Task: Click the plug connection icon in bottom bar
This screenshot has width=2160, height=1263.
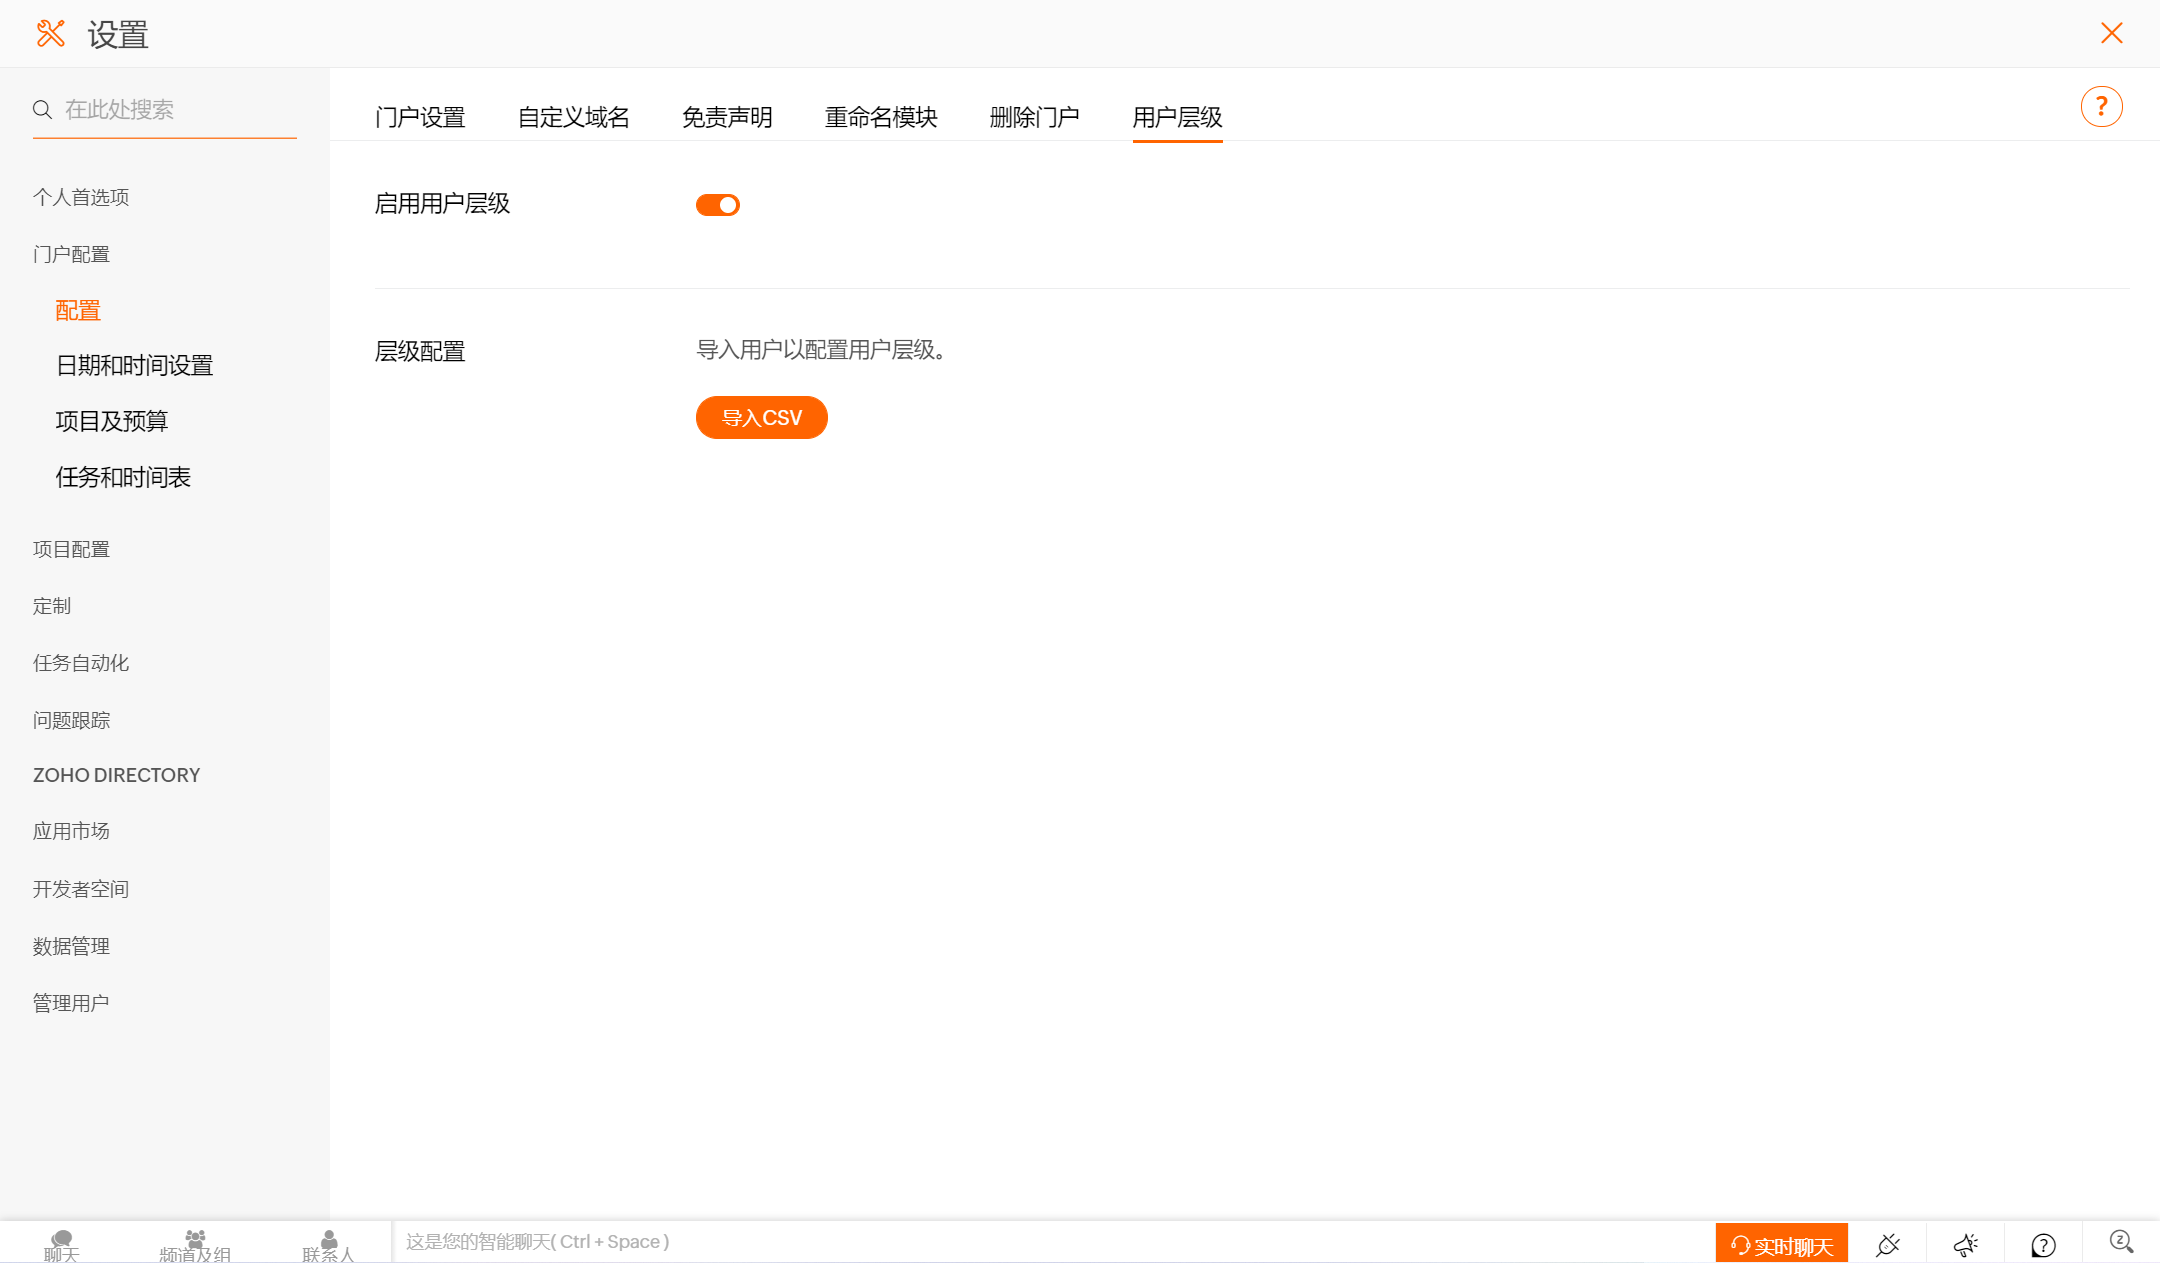Action: coord(1887,1244)
